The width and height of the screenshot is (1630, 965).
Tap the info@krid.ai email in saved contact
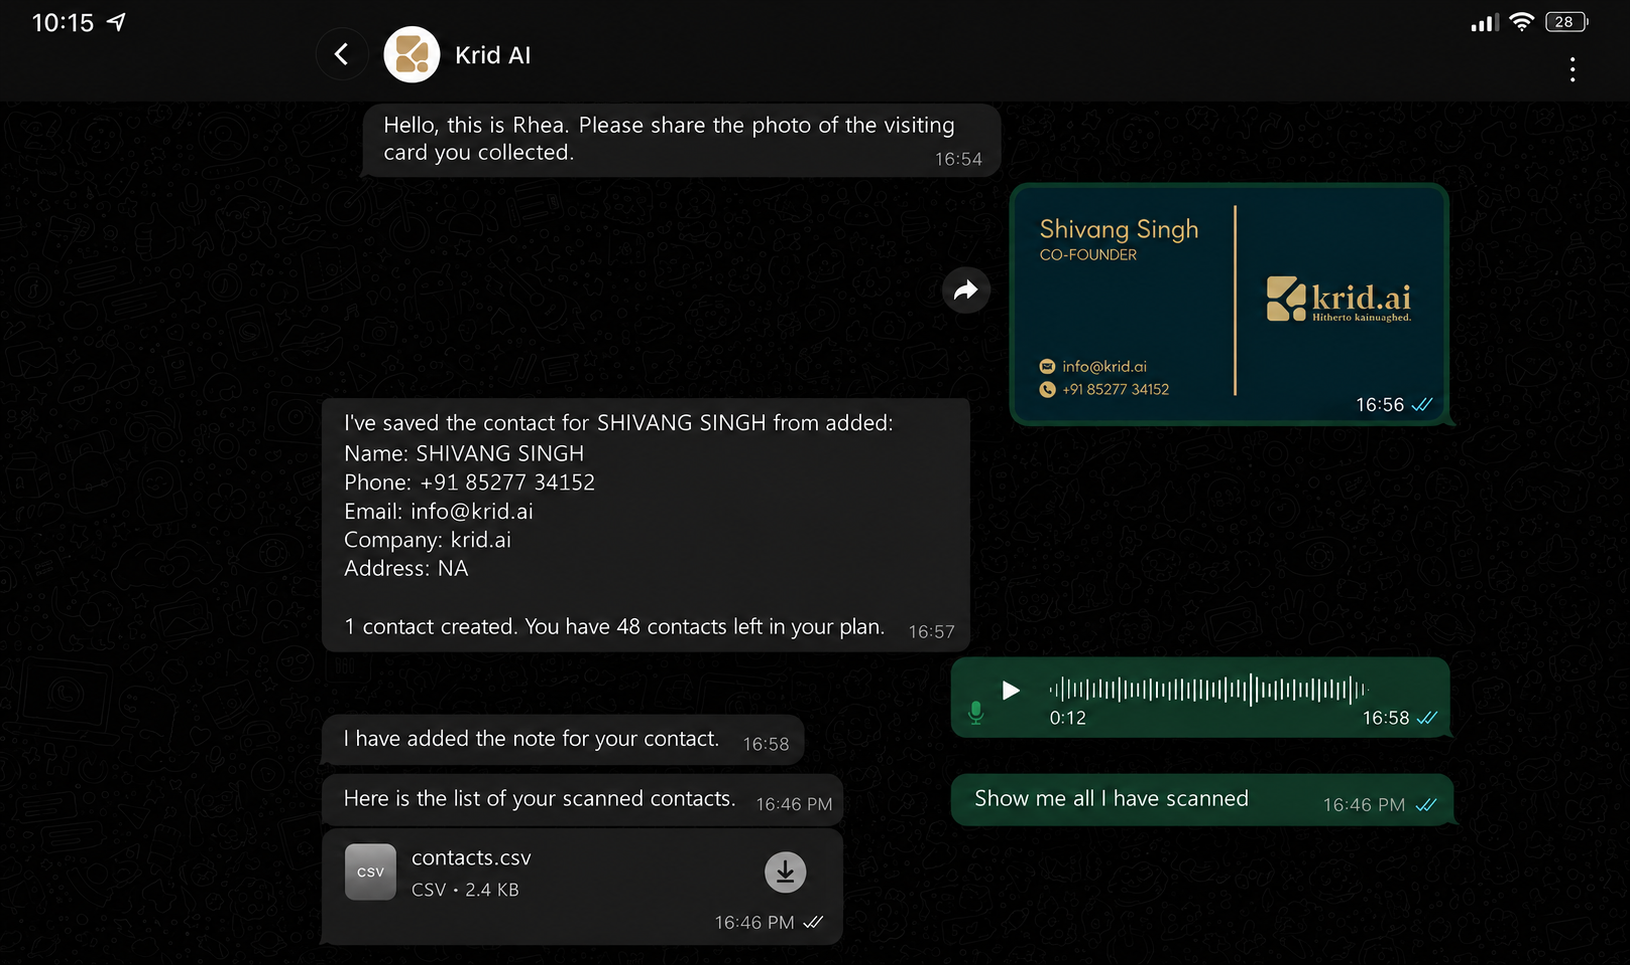(471, 511)
